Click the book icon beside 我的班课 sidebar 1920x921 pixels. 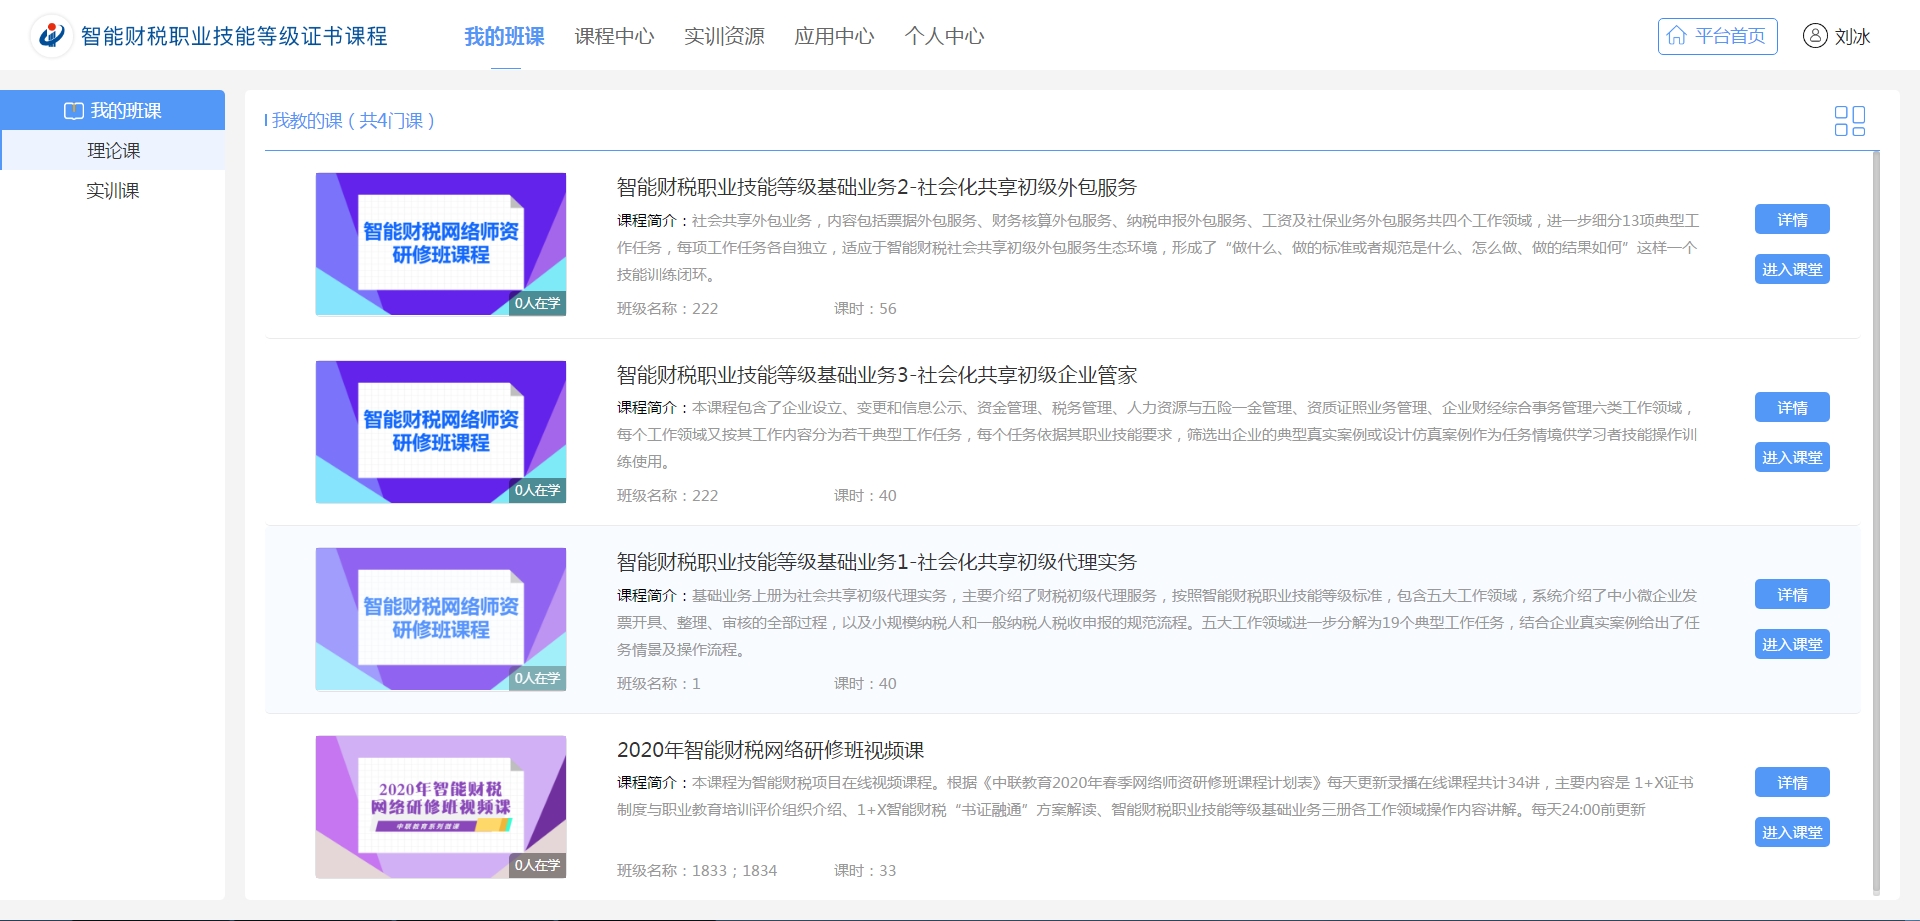pos(73,111)
